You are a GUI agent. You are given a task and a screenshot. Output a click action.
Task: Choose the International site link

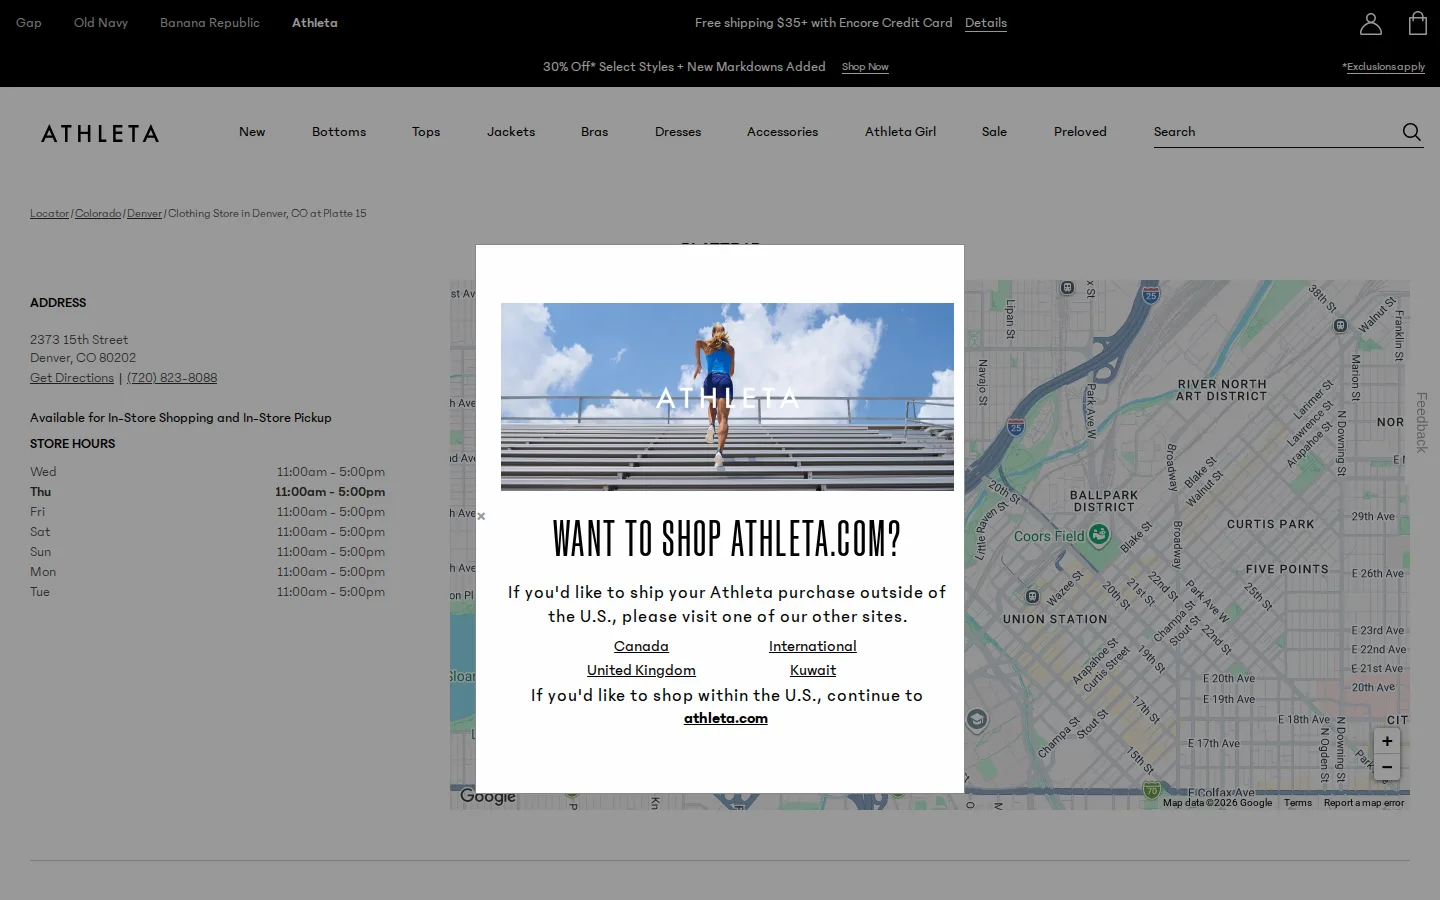[x=813, y=646]
